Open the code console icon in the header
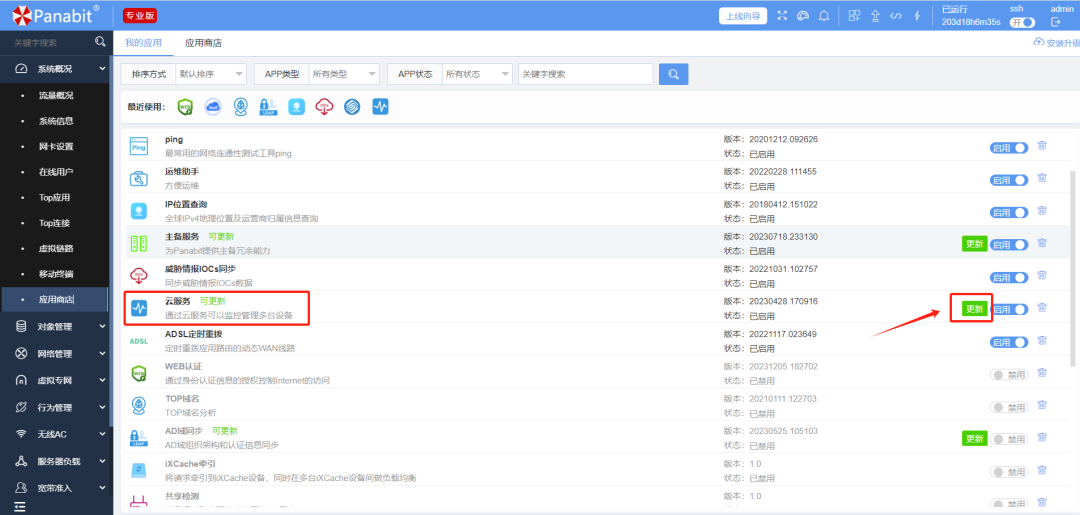This screenshot has height=515, width=1080. 896,16
